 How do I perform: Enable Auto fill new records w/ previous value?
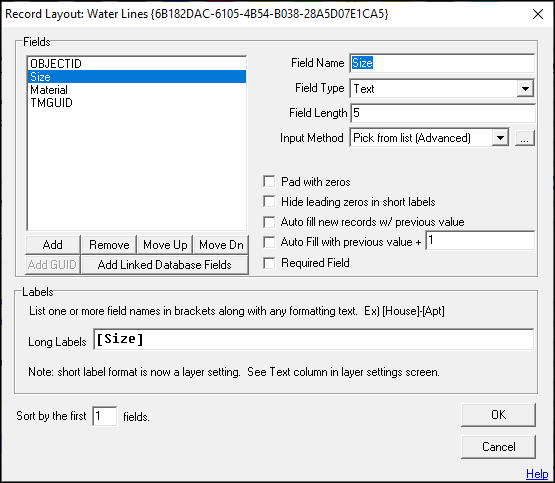point(269,222)
